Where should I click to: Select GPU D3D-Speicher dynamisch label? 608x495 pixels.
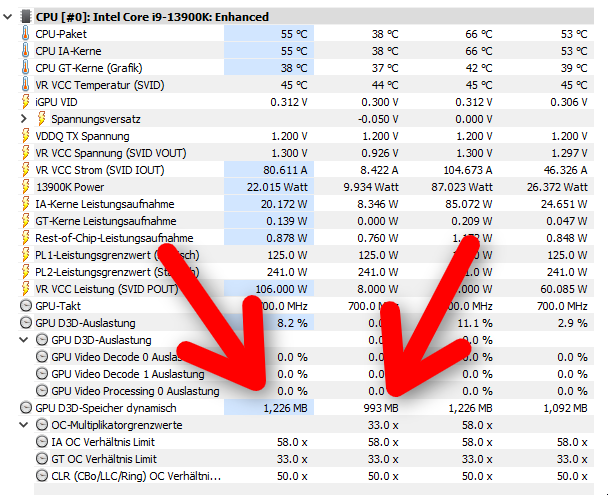pyautogui.click(x=105, y=408)
